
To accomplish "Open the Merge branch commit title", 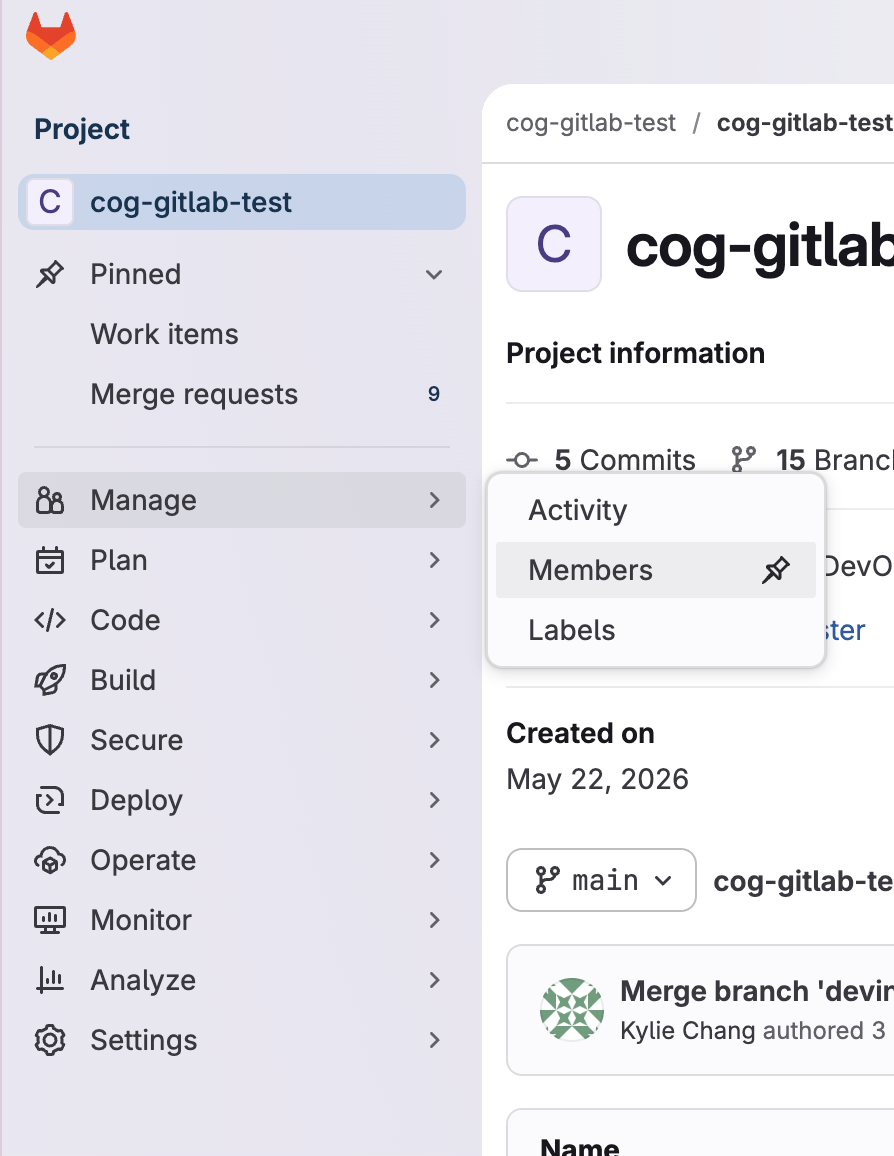I will [x=757, y=991].
